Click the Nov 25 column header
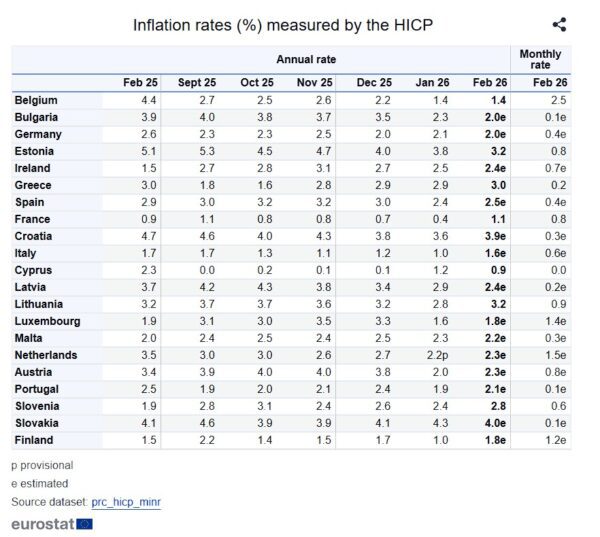The image size is (600, 537). pyautogui.click(x=315, y=82)
